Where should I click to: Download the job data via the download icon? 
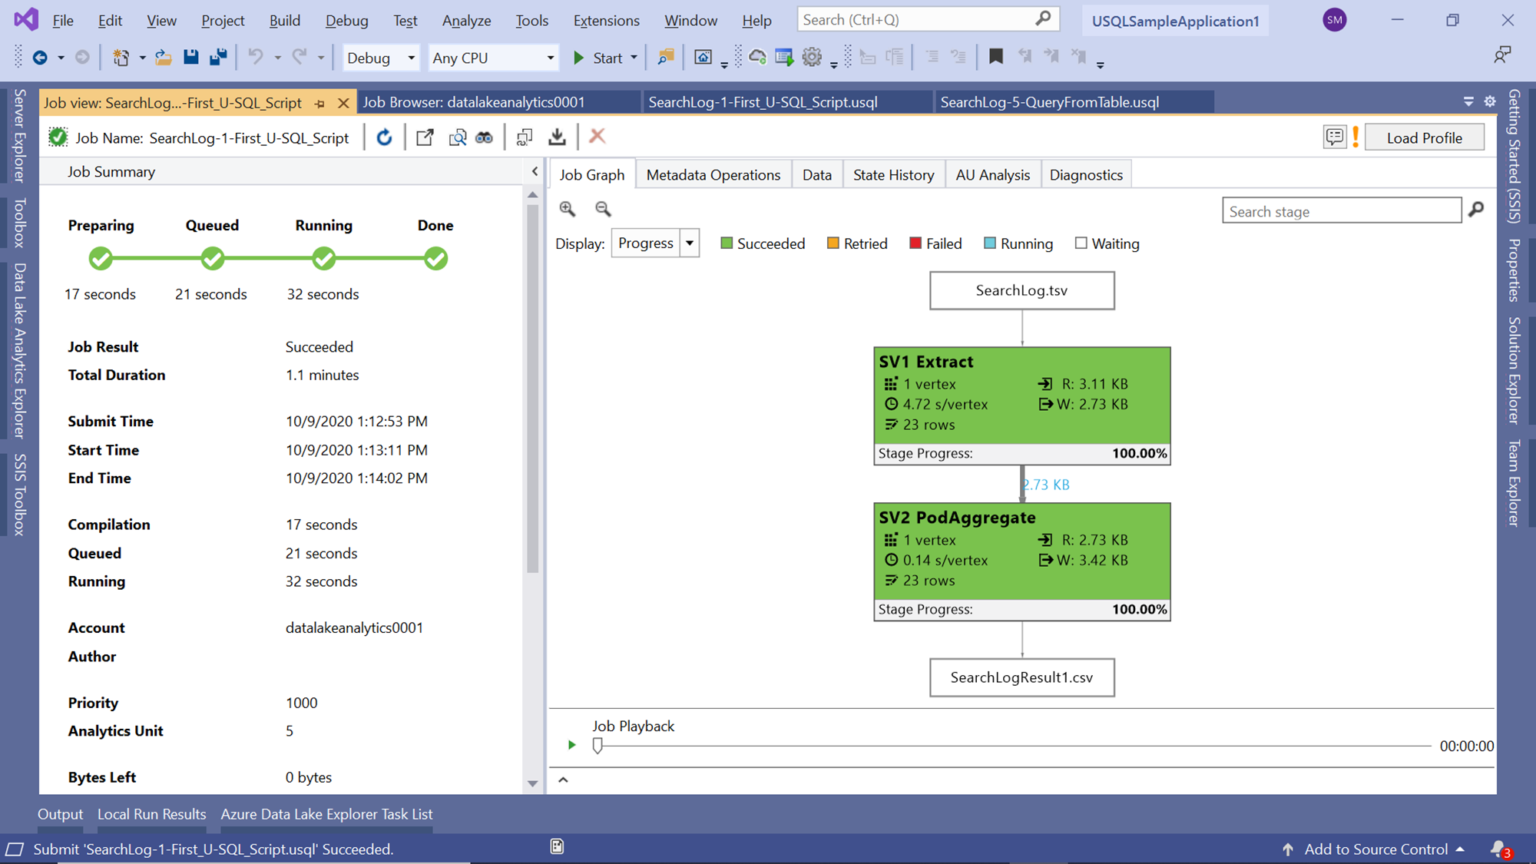557,137
